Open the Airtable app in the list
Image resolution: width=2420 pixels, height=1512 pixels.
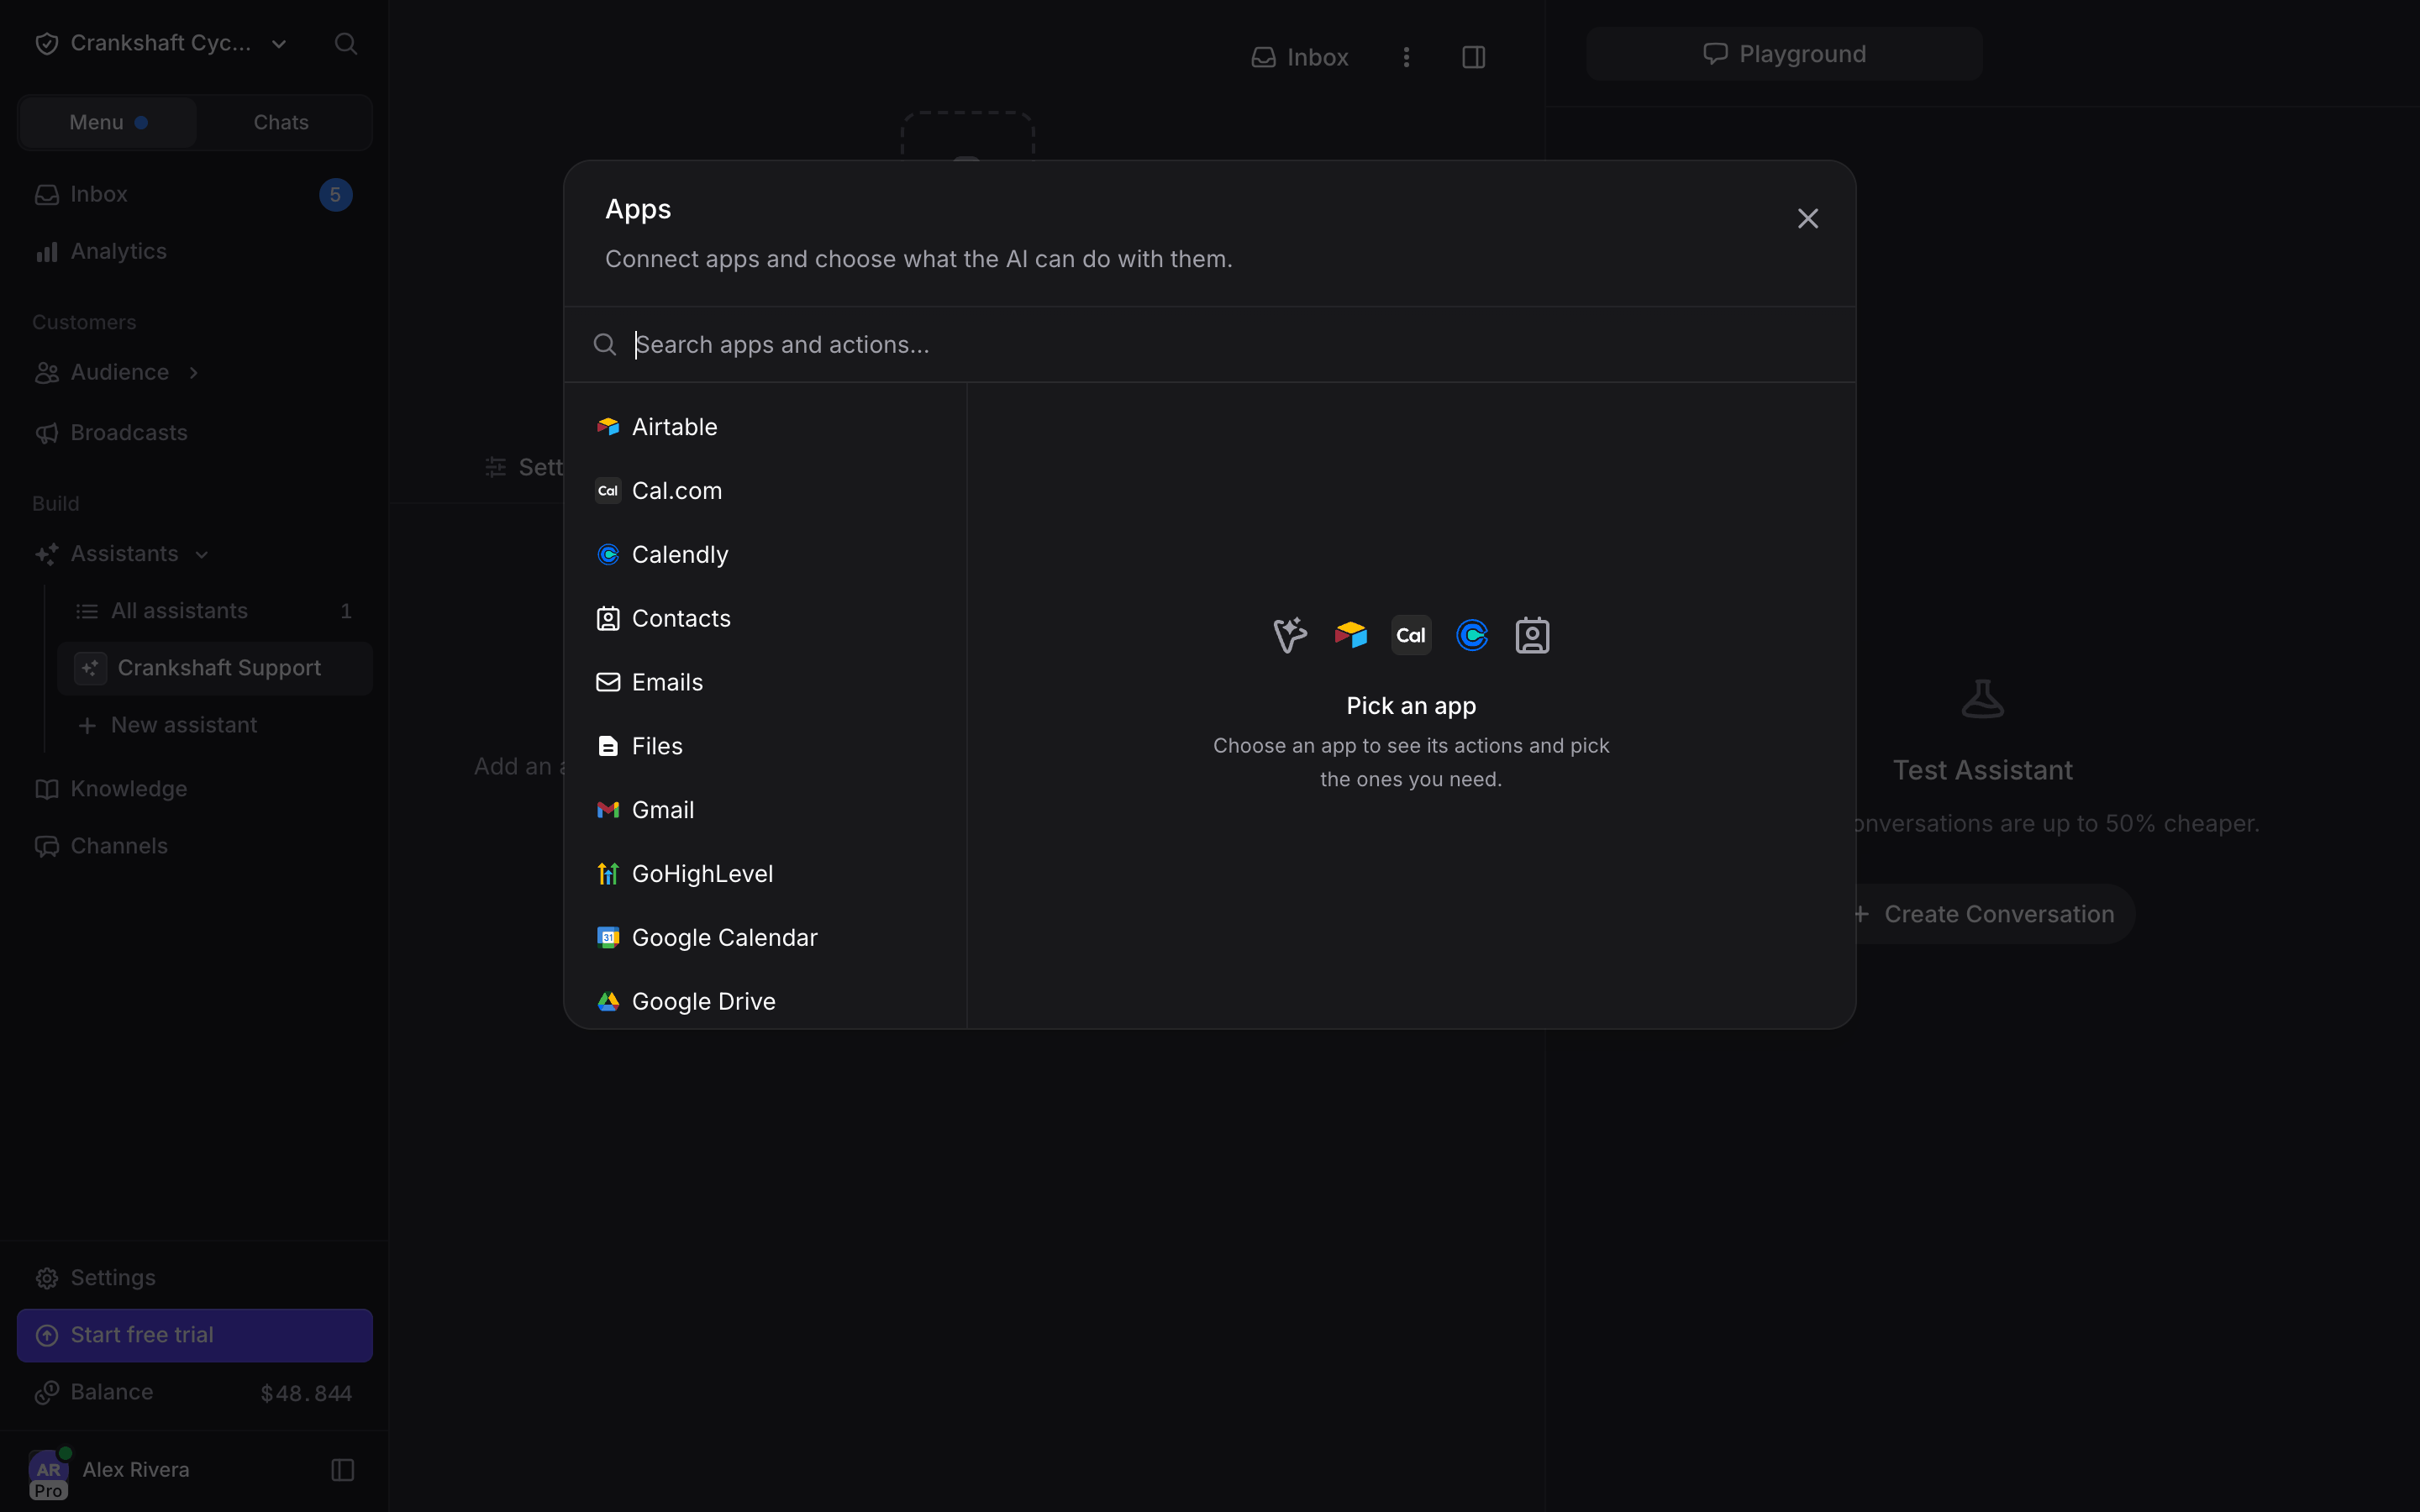(765, 427)
